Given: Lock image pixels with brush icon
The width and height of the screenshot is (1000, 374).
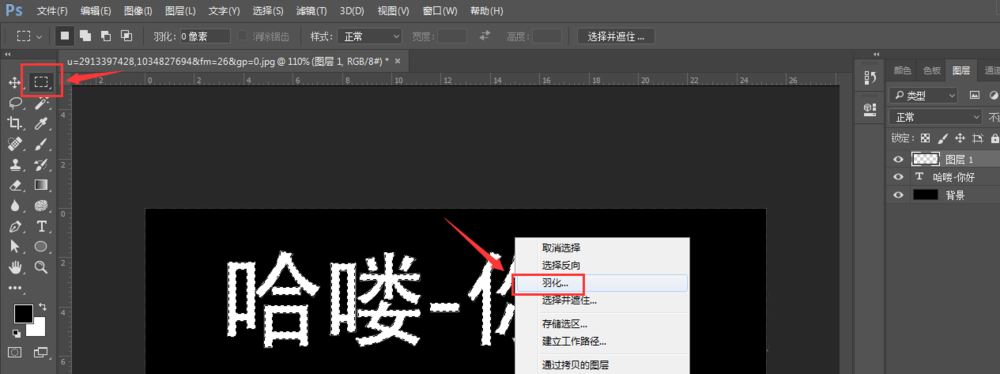Looking at the screenshot, I should coord(943,138).
